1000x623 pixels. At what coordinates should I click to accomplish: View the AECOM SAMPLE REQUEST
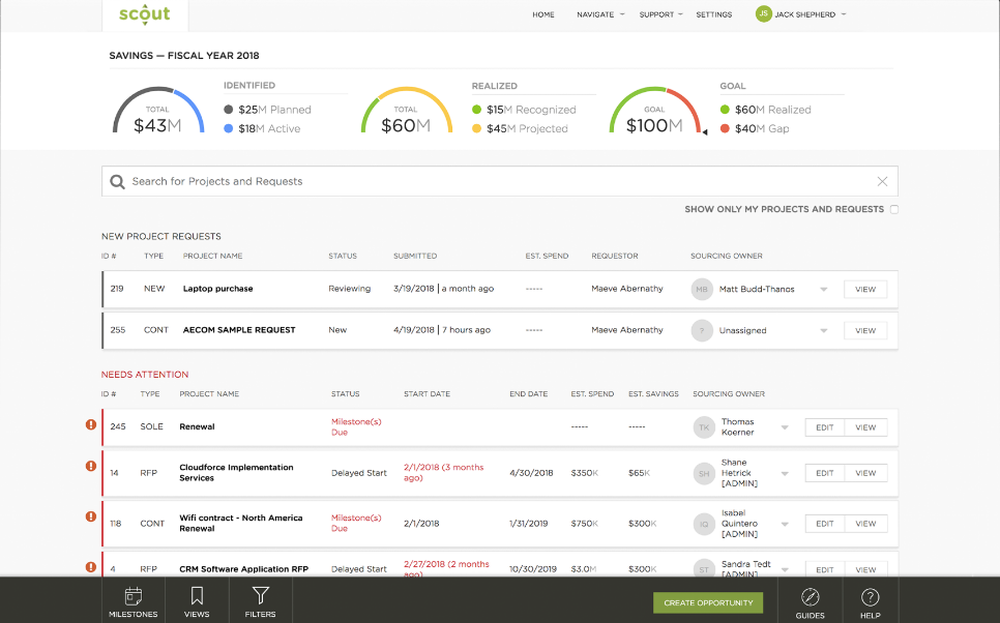865,331
